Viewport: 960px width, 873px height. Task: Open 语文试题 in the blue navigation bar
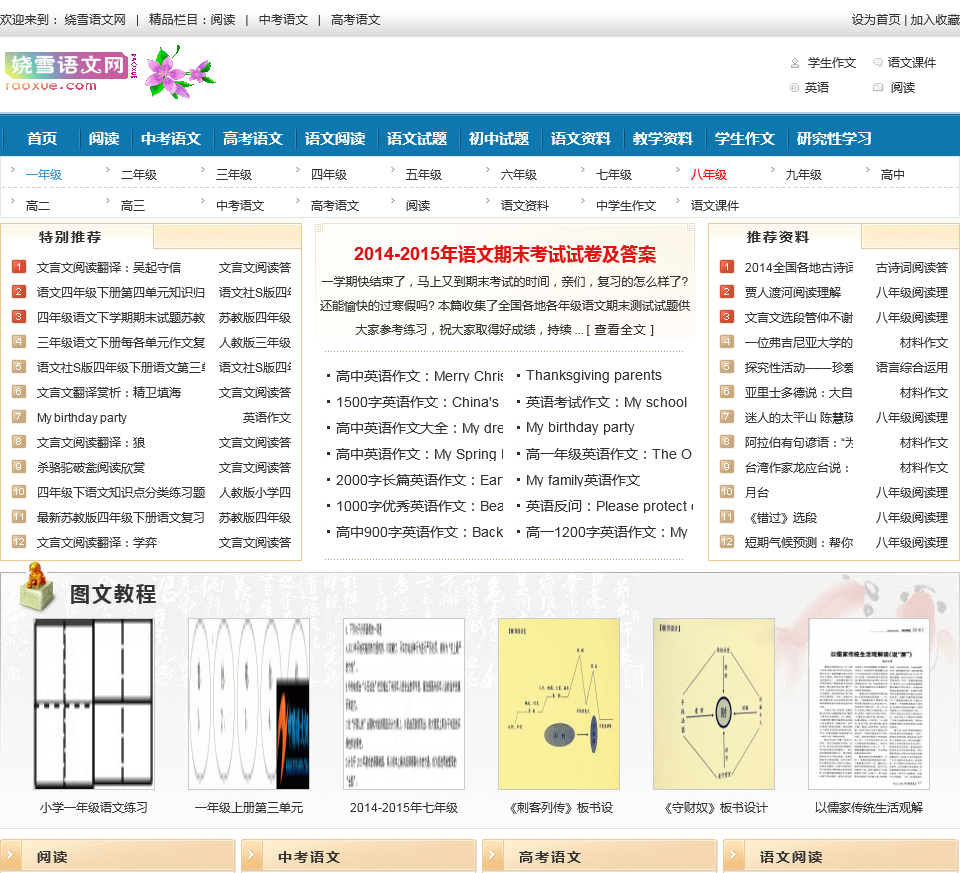click(417, 139)
